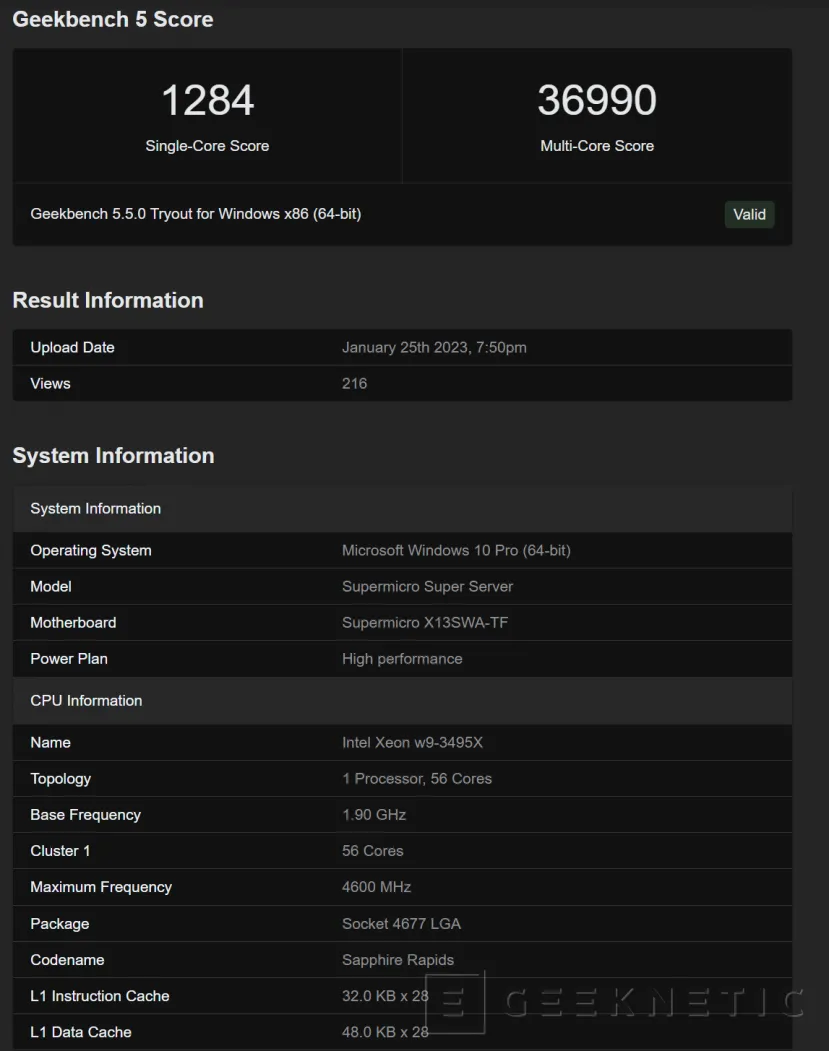Viewport: 829px width, 1051px height.
Task: Select the Supermicro X13SWA-TF value
Action: coord(425,623)
